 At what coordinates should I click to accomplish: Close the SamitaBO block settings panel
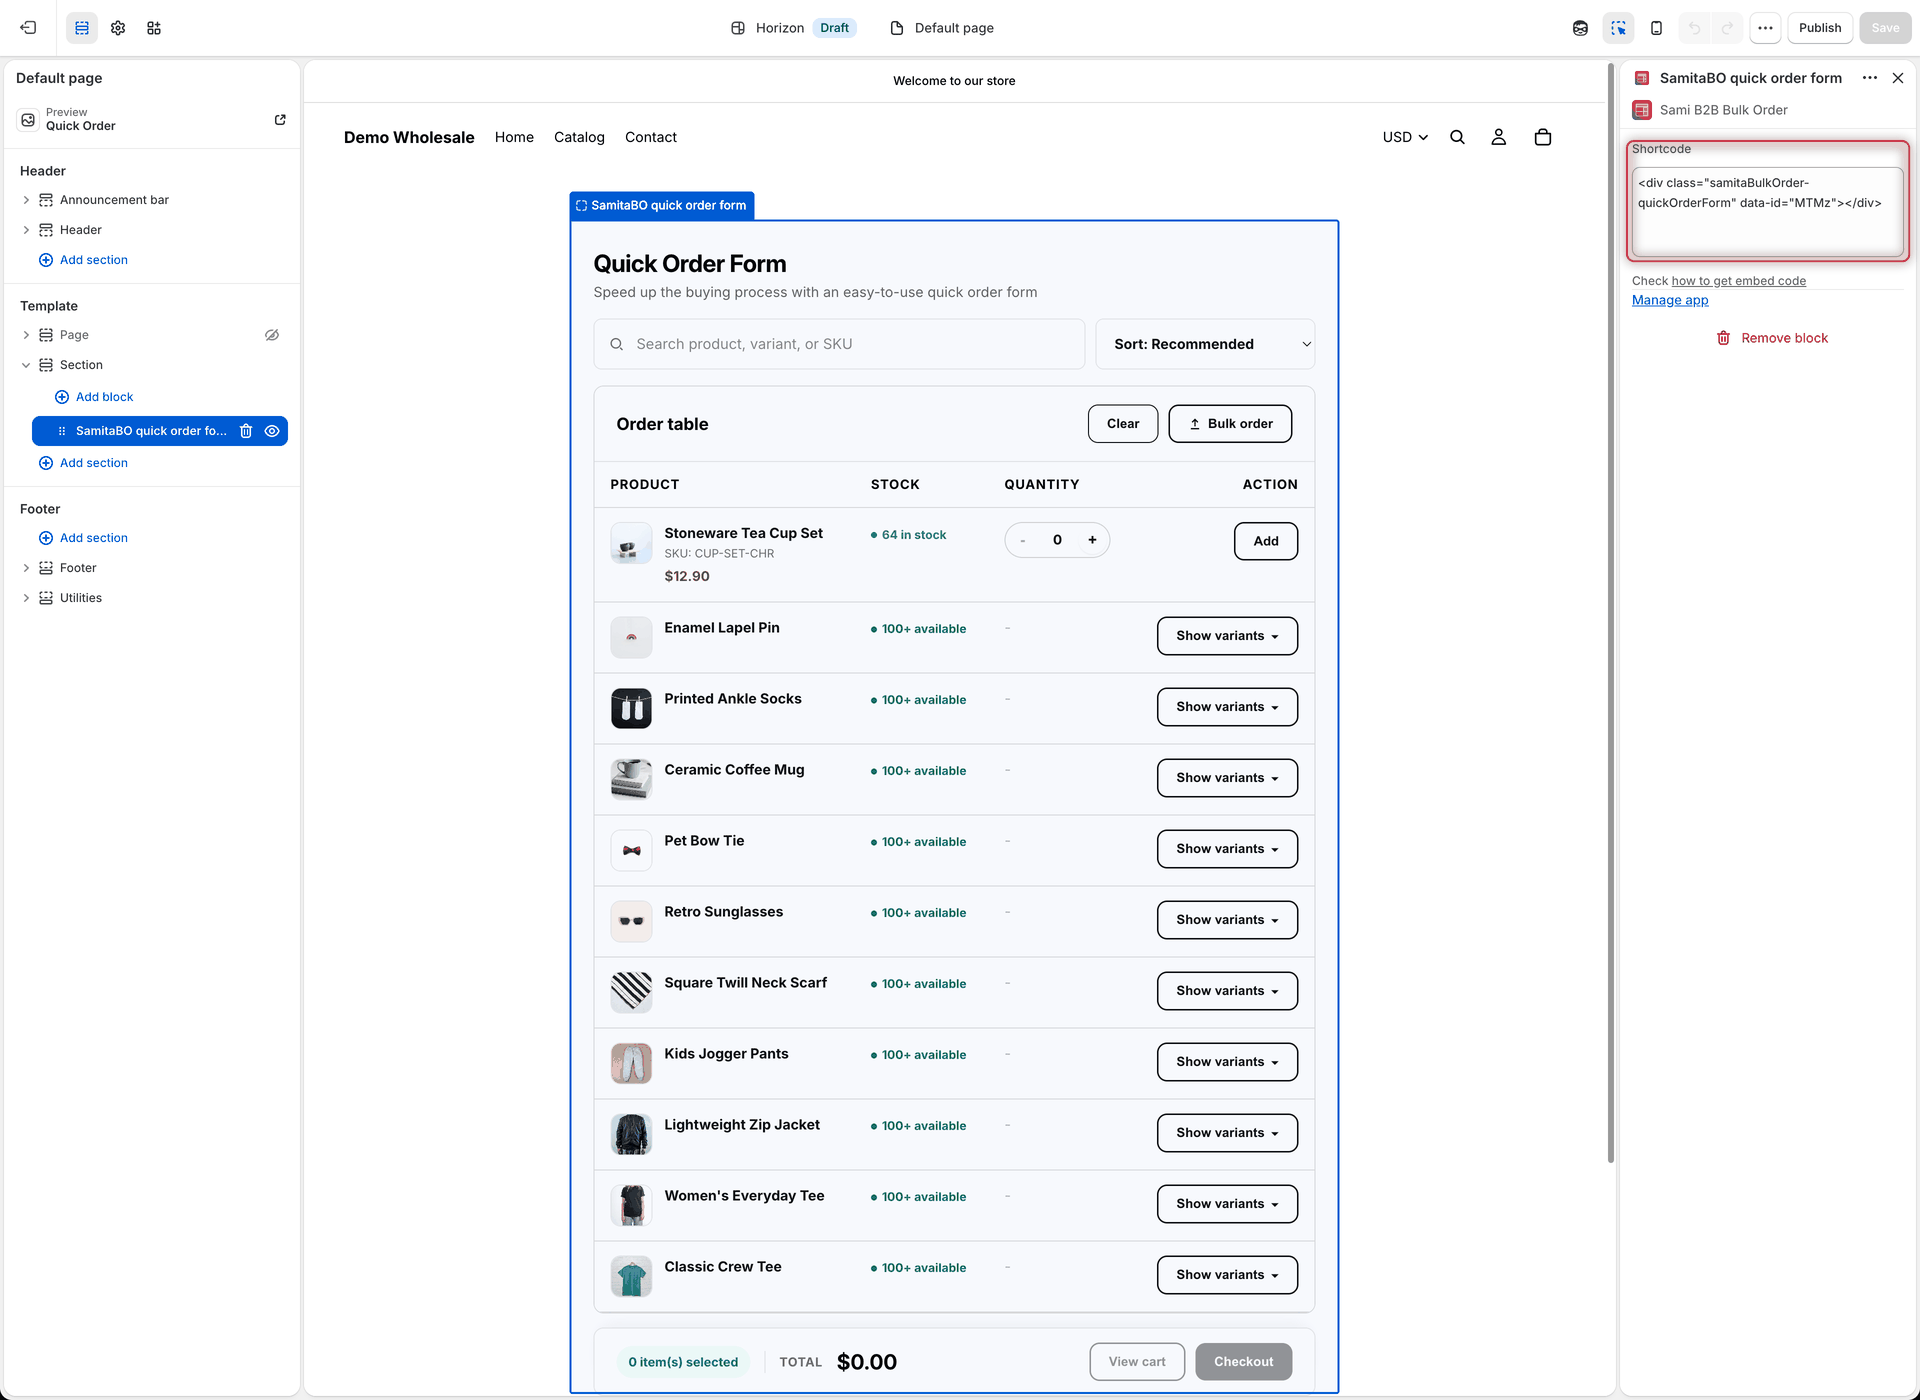pyautogui.click(x=1897, y=78)
